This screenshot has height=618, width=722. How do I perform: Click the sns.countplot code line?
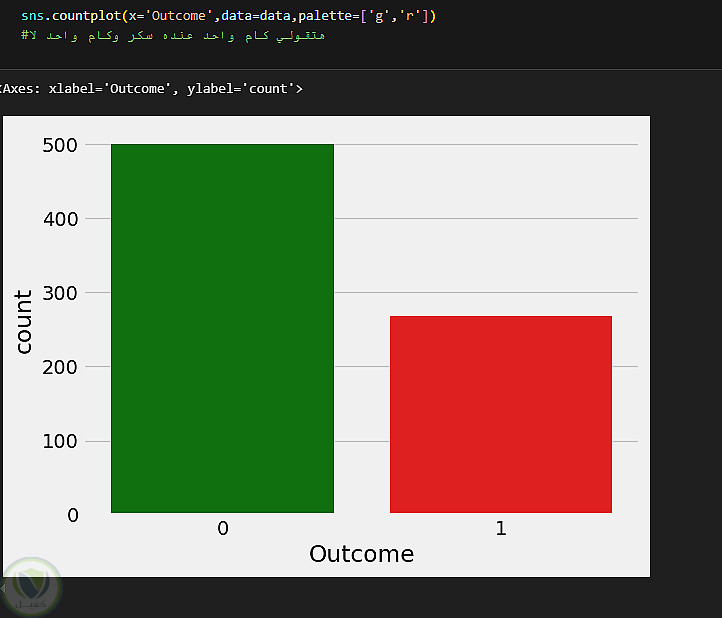[x=228, y=17]
